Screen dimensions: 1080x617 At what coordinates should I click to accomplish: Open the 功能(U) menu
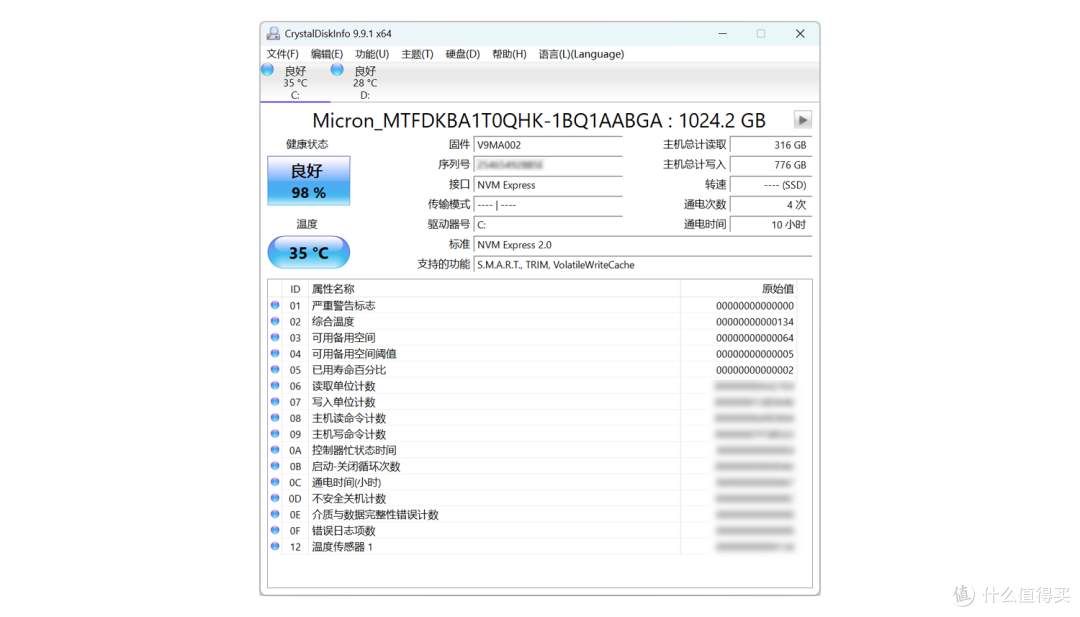point(372,54)
